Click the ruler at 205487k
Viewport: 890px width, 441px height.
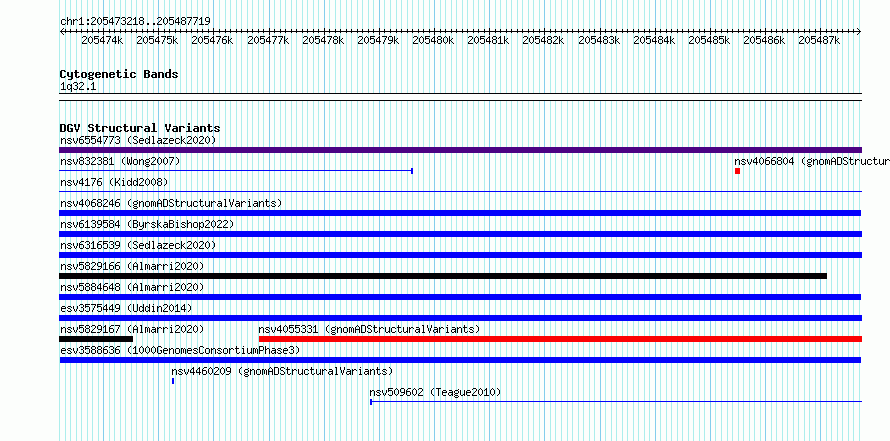click(819, 40)
